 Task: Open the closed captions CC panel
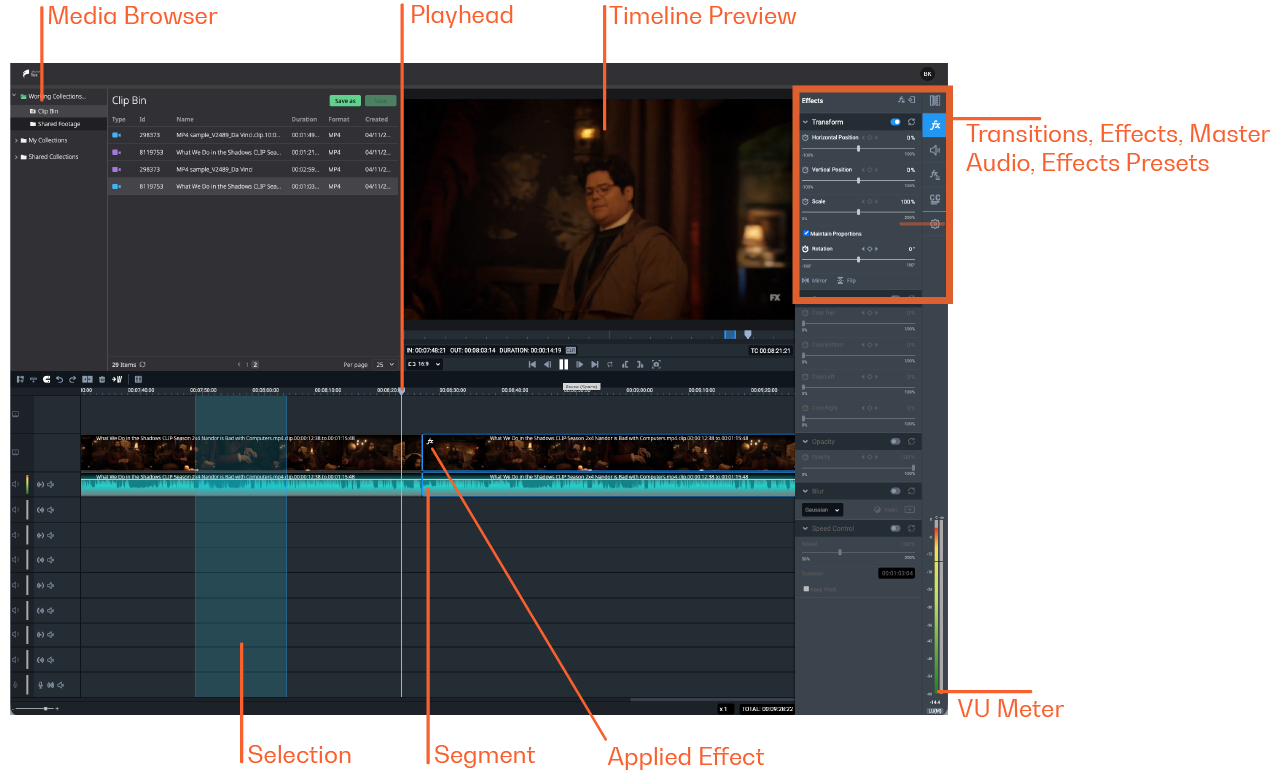coord(935,200)
